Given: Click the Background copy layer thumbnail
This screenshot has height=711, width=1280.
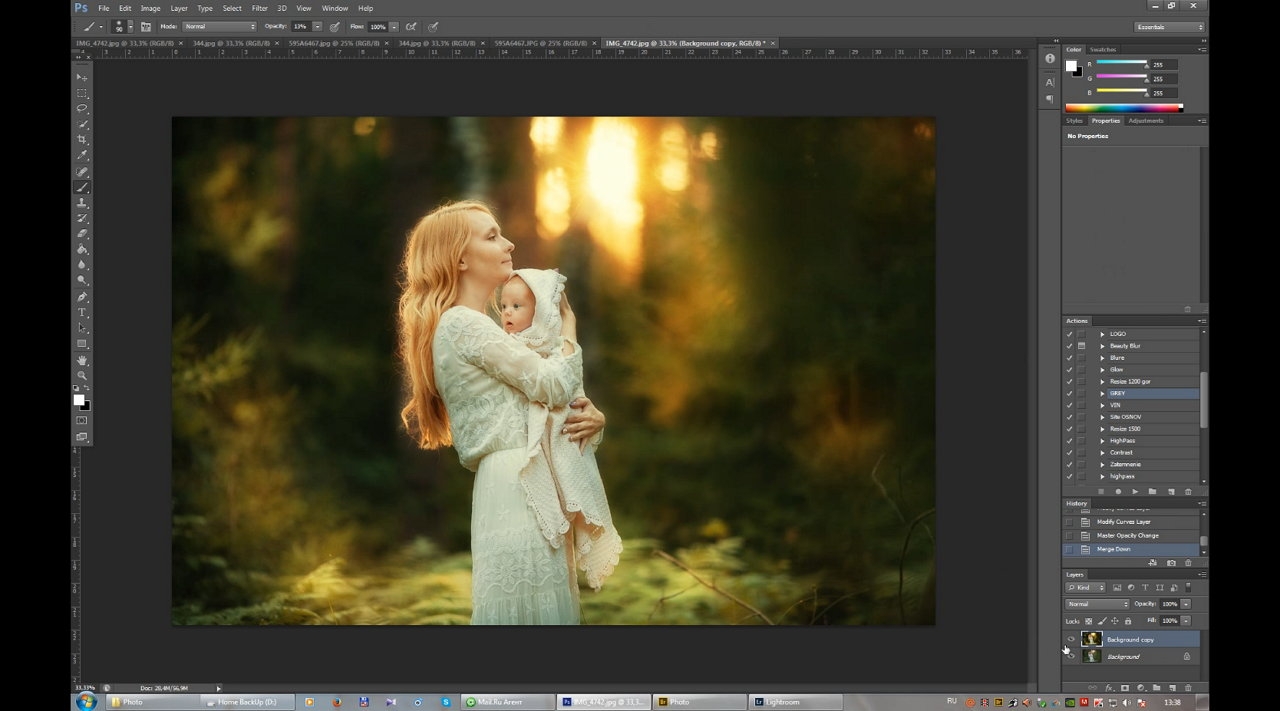Looking at the screenshot, I should point(1091,640).
